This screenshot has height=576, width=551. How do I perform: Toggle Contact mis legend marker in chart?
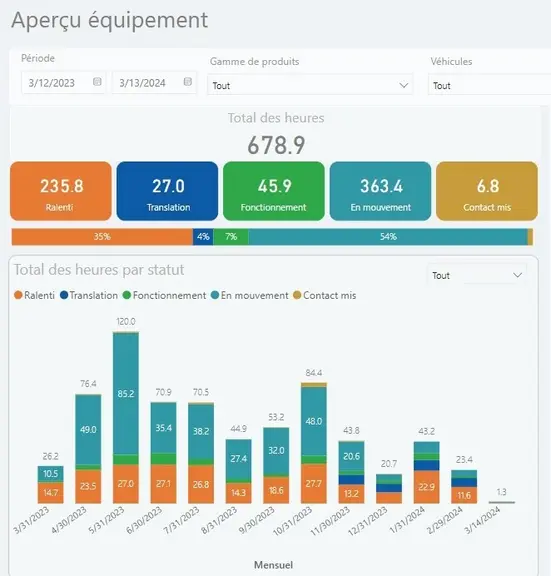click(297, 295)
